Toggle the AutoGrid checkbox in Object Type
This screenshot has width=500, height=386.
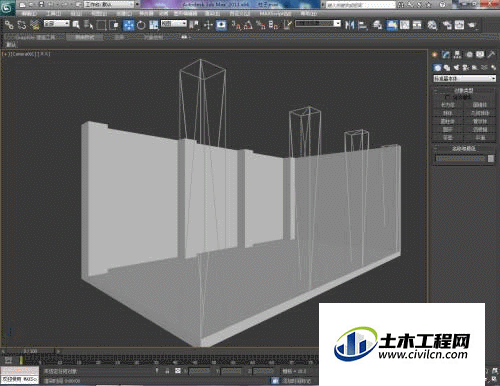click(x=447, y=97)
